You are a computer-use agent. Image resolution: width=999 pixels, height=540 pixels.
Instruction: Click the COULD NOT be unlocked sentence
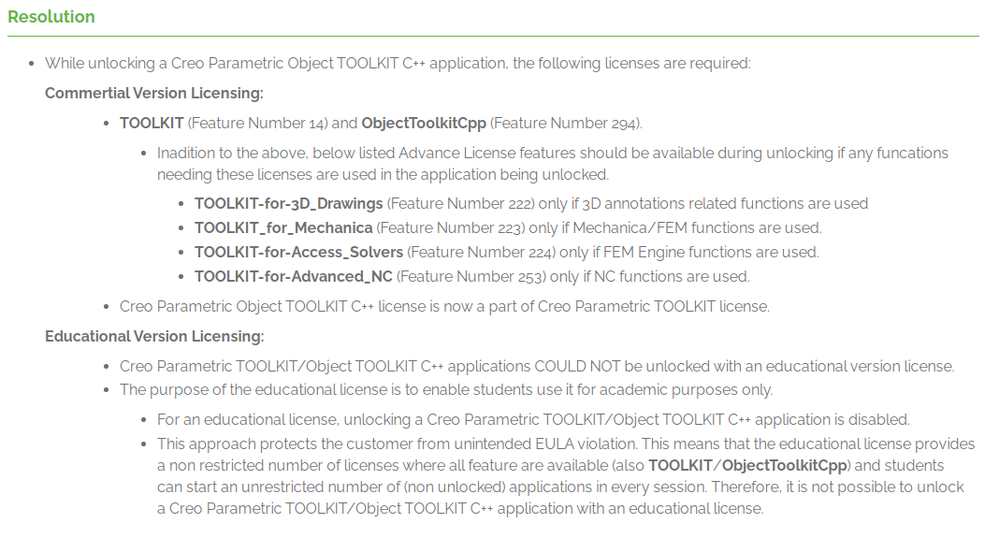(x=537, y=366)
